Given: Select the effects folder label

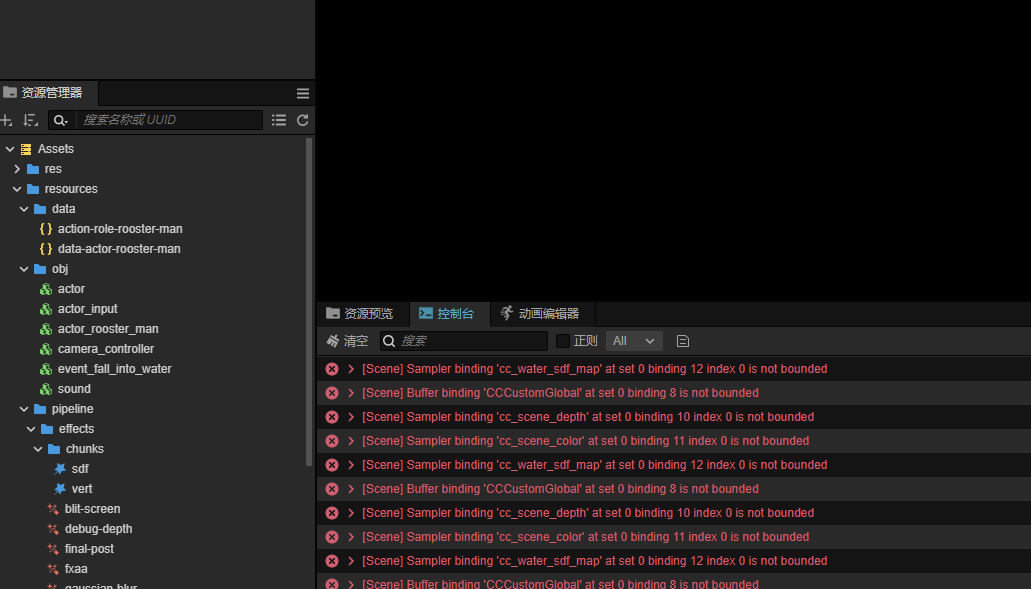Looking at the screenshot, I should pos(76,429).
